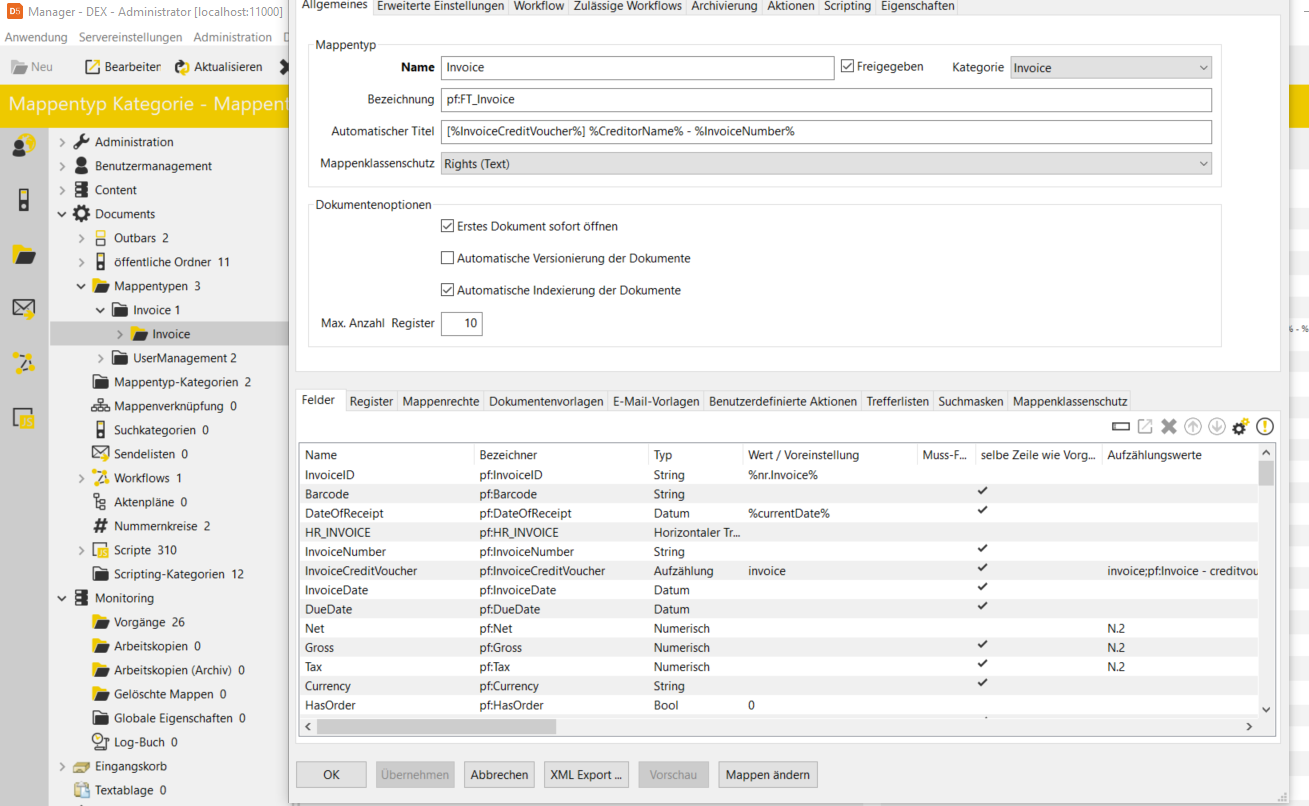Viewport: 1309px width, 806px height.
Task: Click the Bezeichnung input field
Action: [826, 99]
